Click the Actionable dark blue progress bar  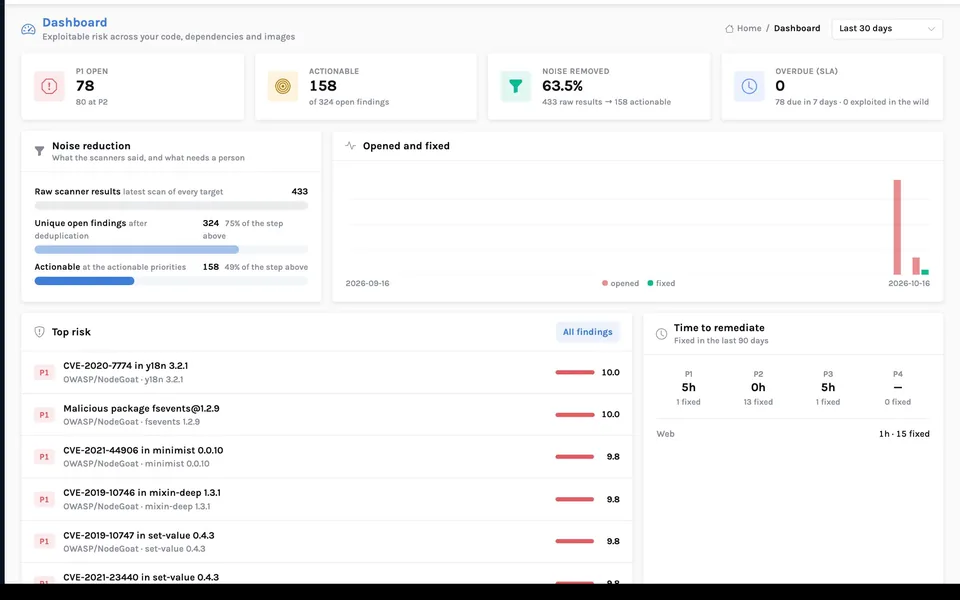(84, 281)
